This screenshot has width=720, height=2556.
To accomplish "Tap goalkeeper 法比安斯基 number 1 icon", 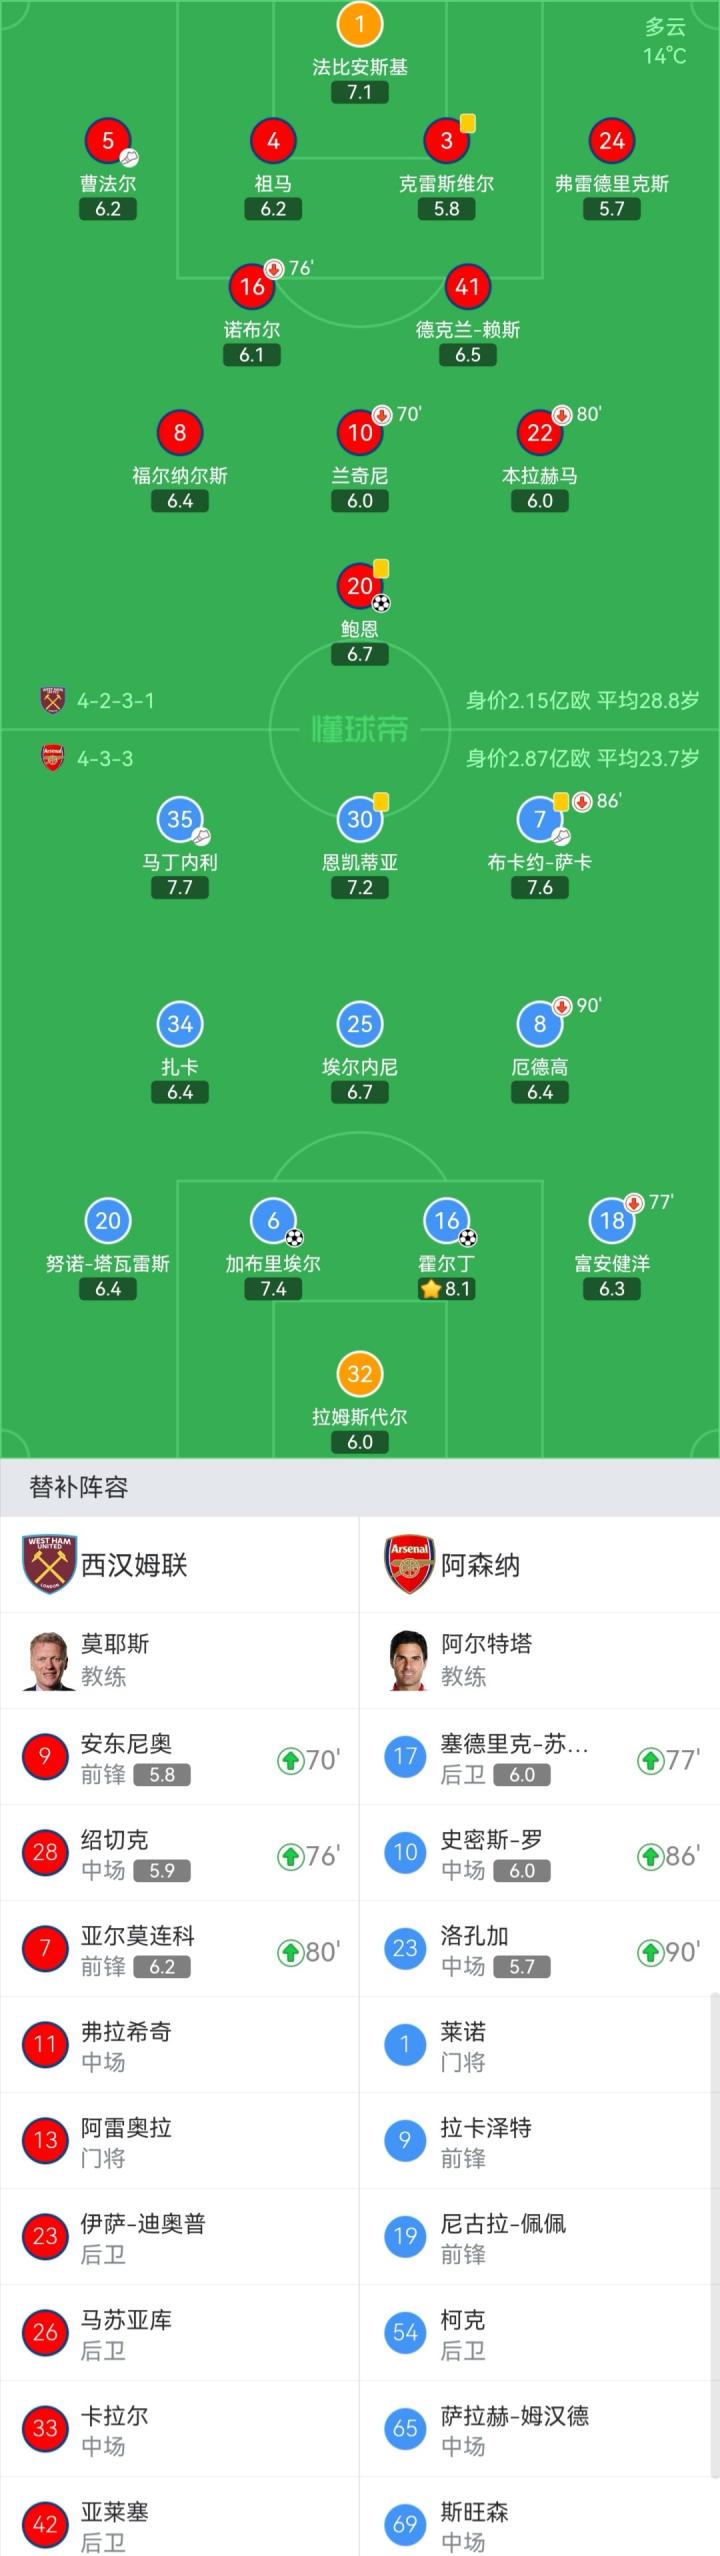I will pos(360,24).
